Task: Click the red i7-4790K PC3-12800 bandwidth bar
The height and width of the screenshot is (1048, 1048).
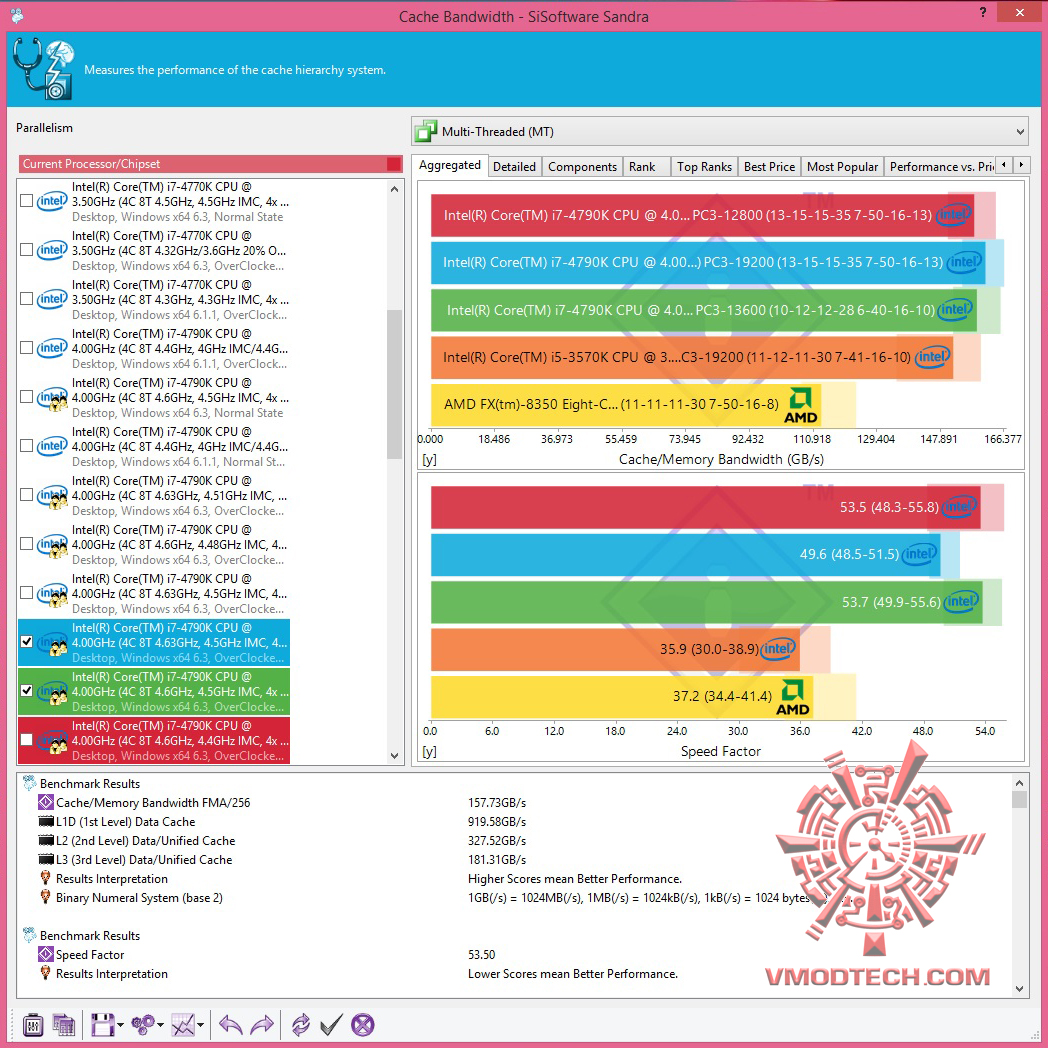Action: pos(702,215)
